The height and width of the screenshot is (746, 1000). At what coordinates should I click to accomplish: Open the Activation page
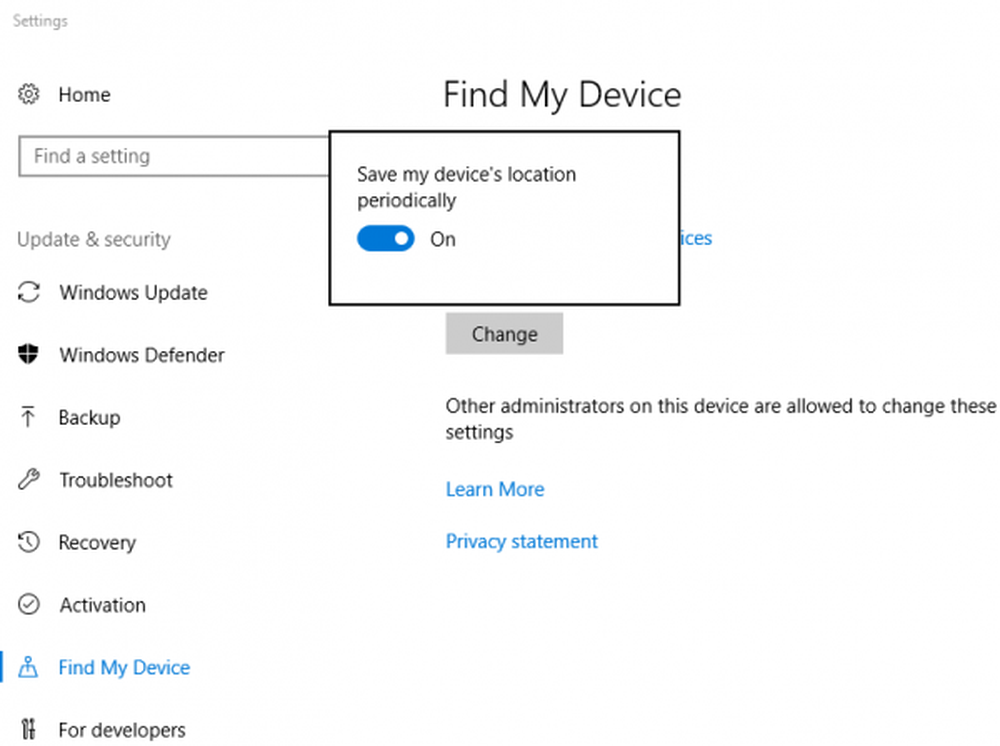point(102,605)
